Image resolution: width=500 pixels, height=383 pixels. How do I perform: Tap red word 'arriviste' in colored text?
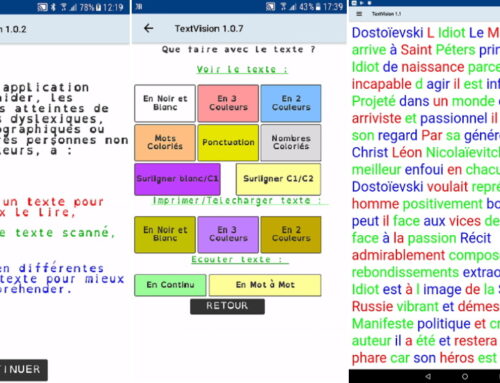pyautogui.click(x=376, y=118)
